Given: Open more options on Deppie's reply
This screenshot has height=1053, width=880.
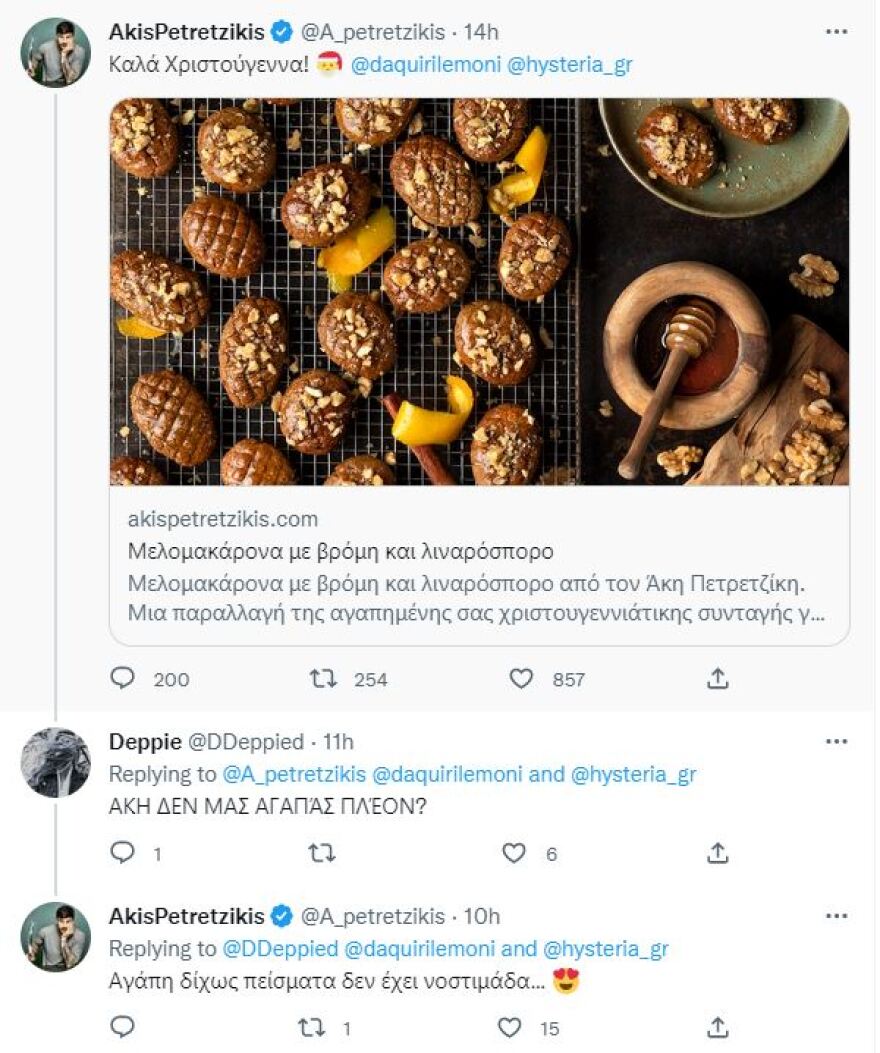Looking at the screenshot, I should pos(836,741).
